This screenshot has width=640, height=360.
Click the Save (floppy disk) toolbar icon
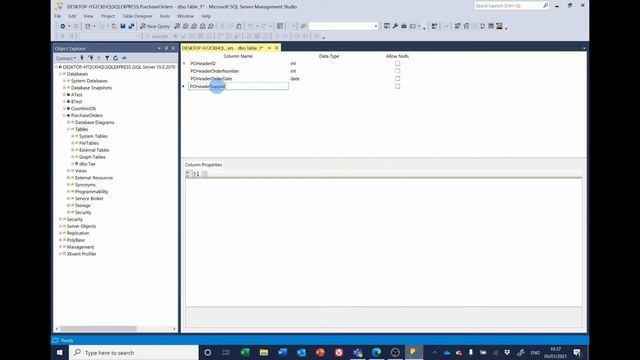123,26
